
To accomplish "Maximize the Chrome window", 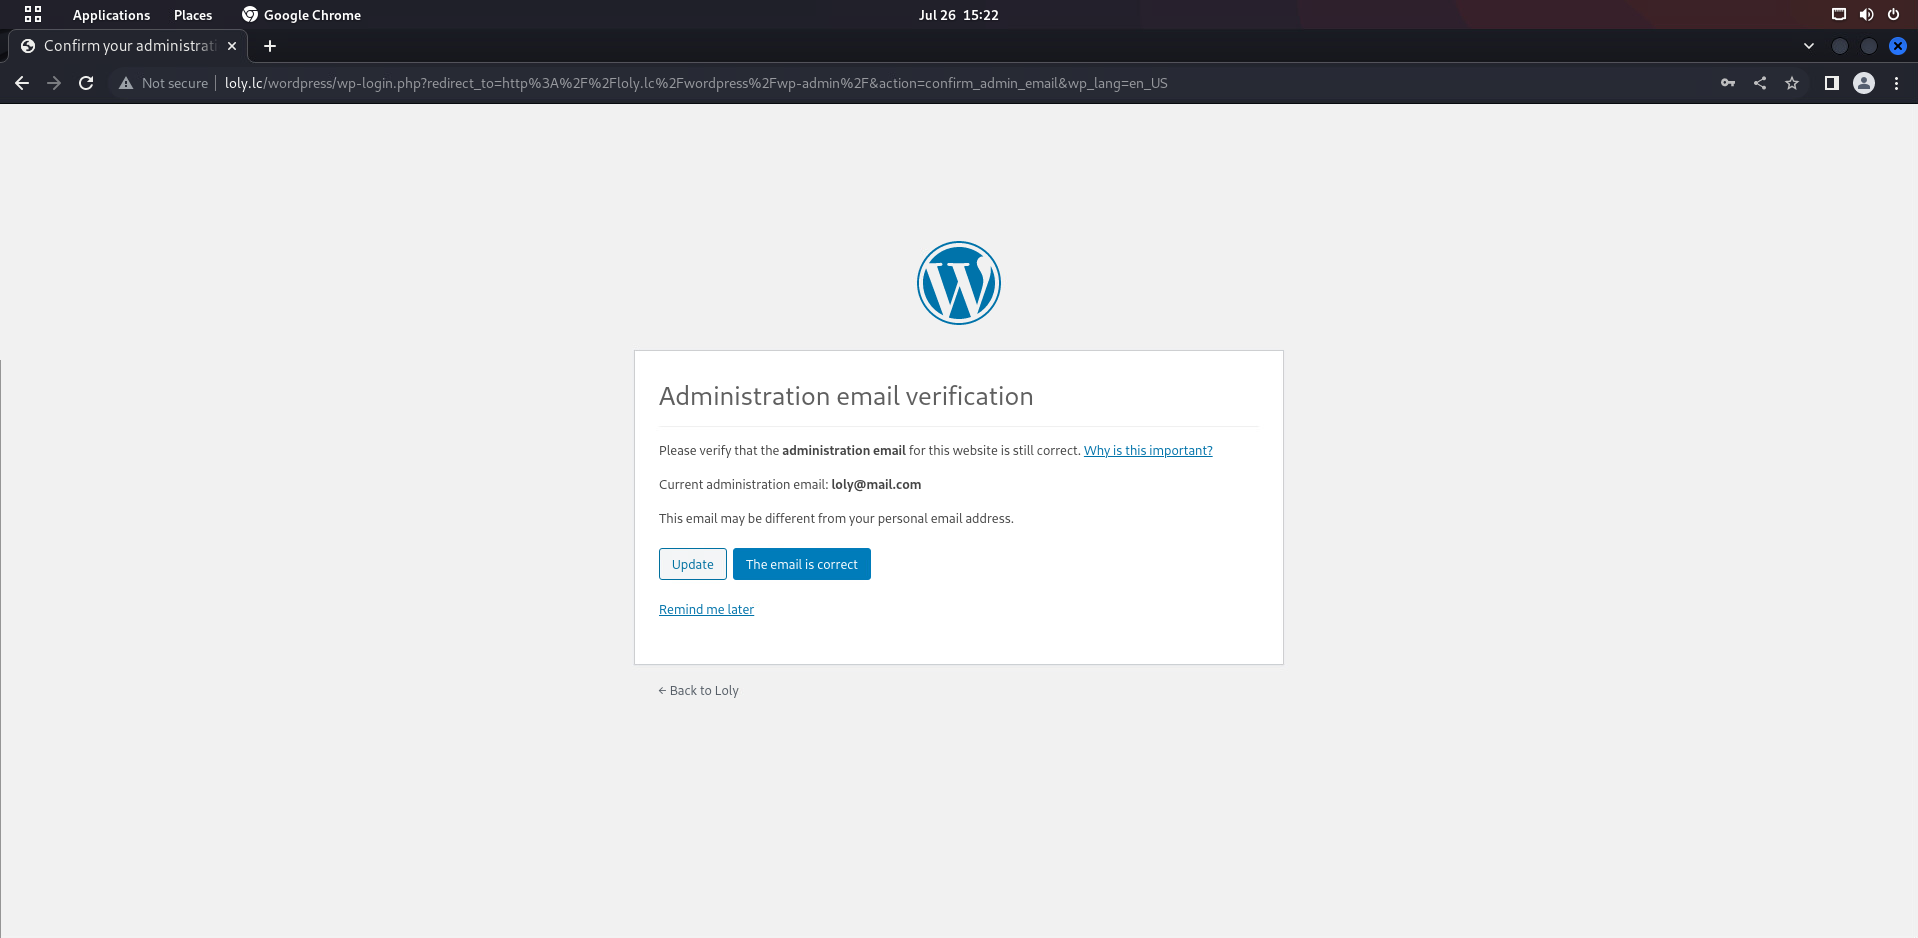I will (1868, 46).
